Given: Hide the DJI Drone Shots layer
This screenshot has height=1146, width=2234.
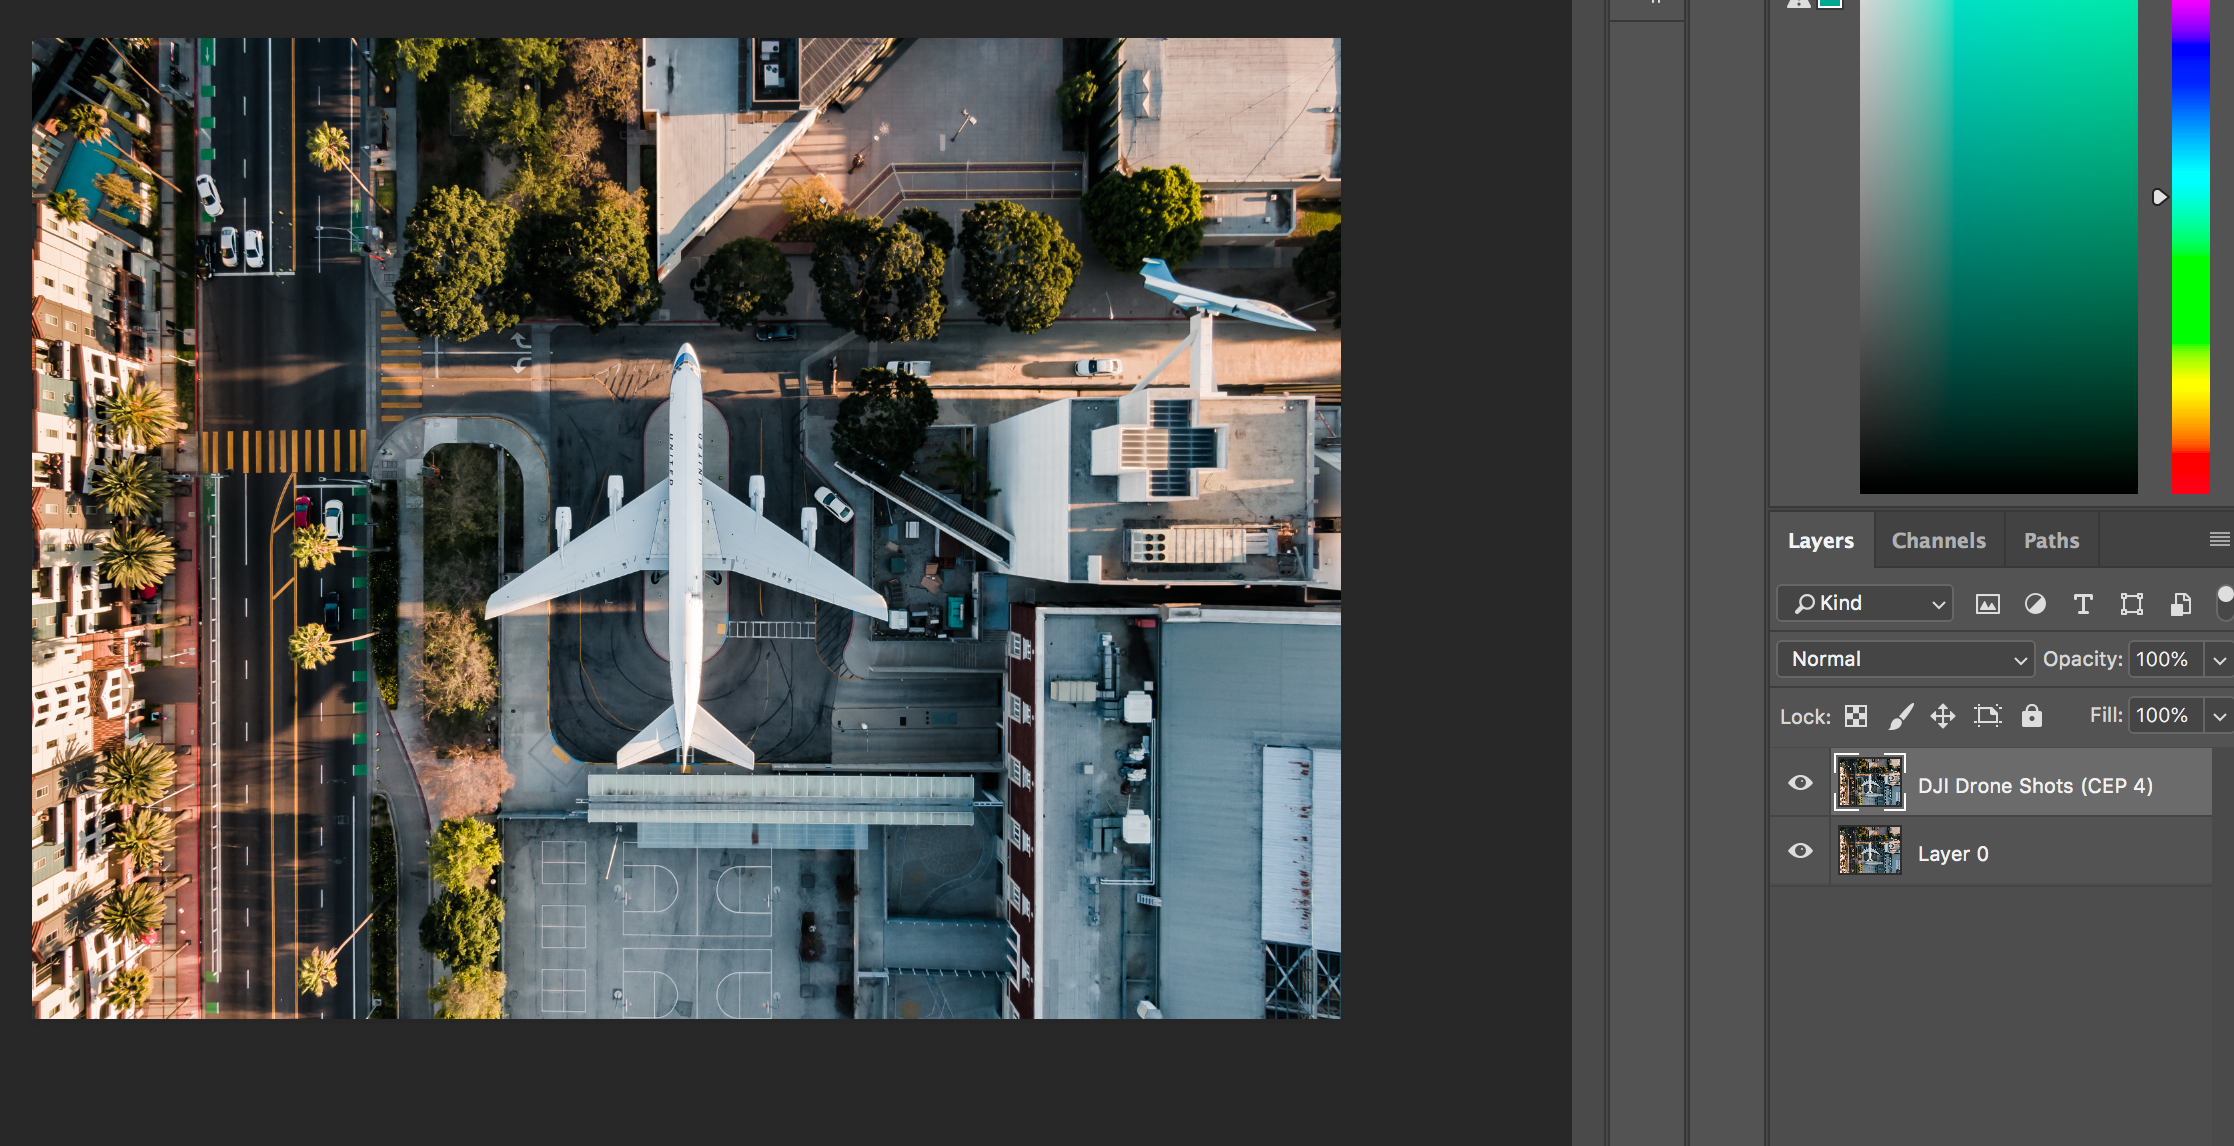Looking at the screenshot, I should [1800, 783].
